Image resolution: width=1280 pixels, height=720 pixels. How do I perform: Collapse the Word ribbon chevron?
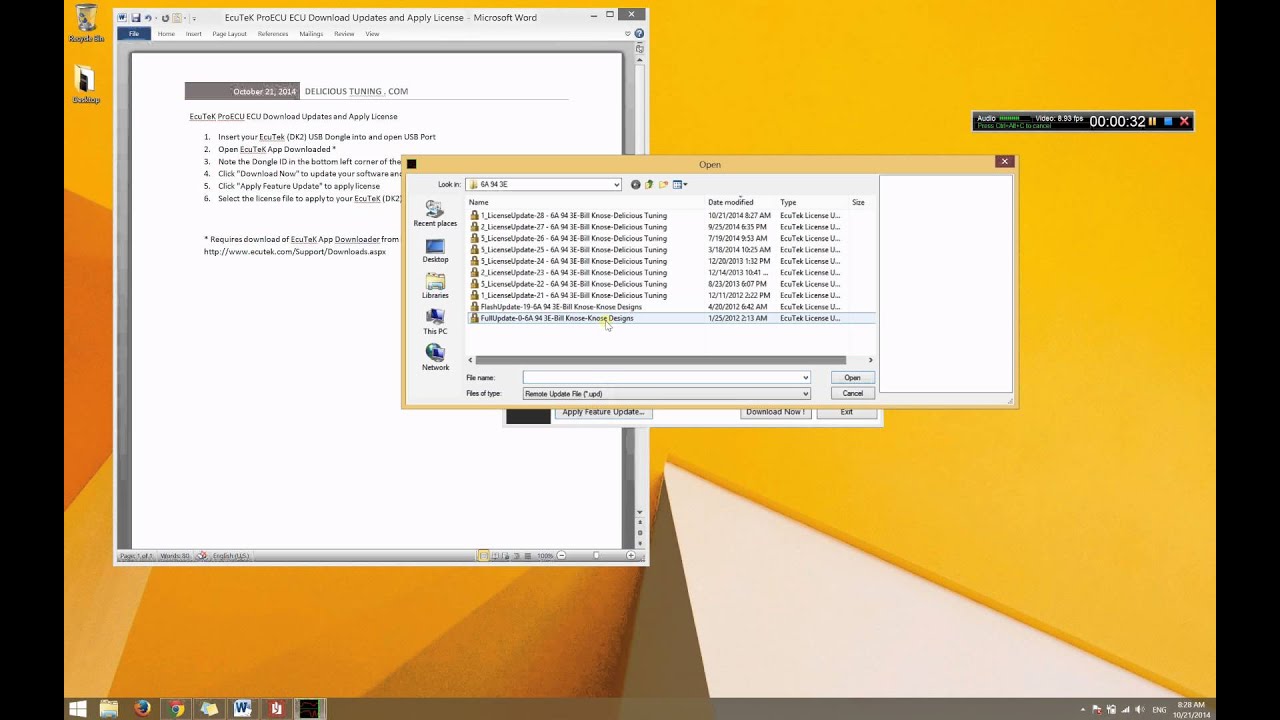(x=627, y=33)
